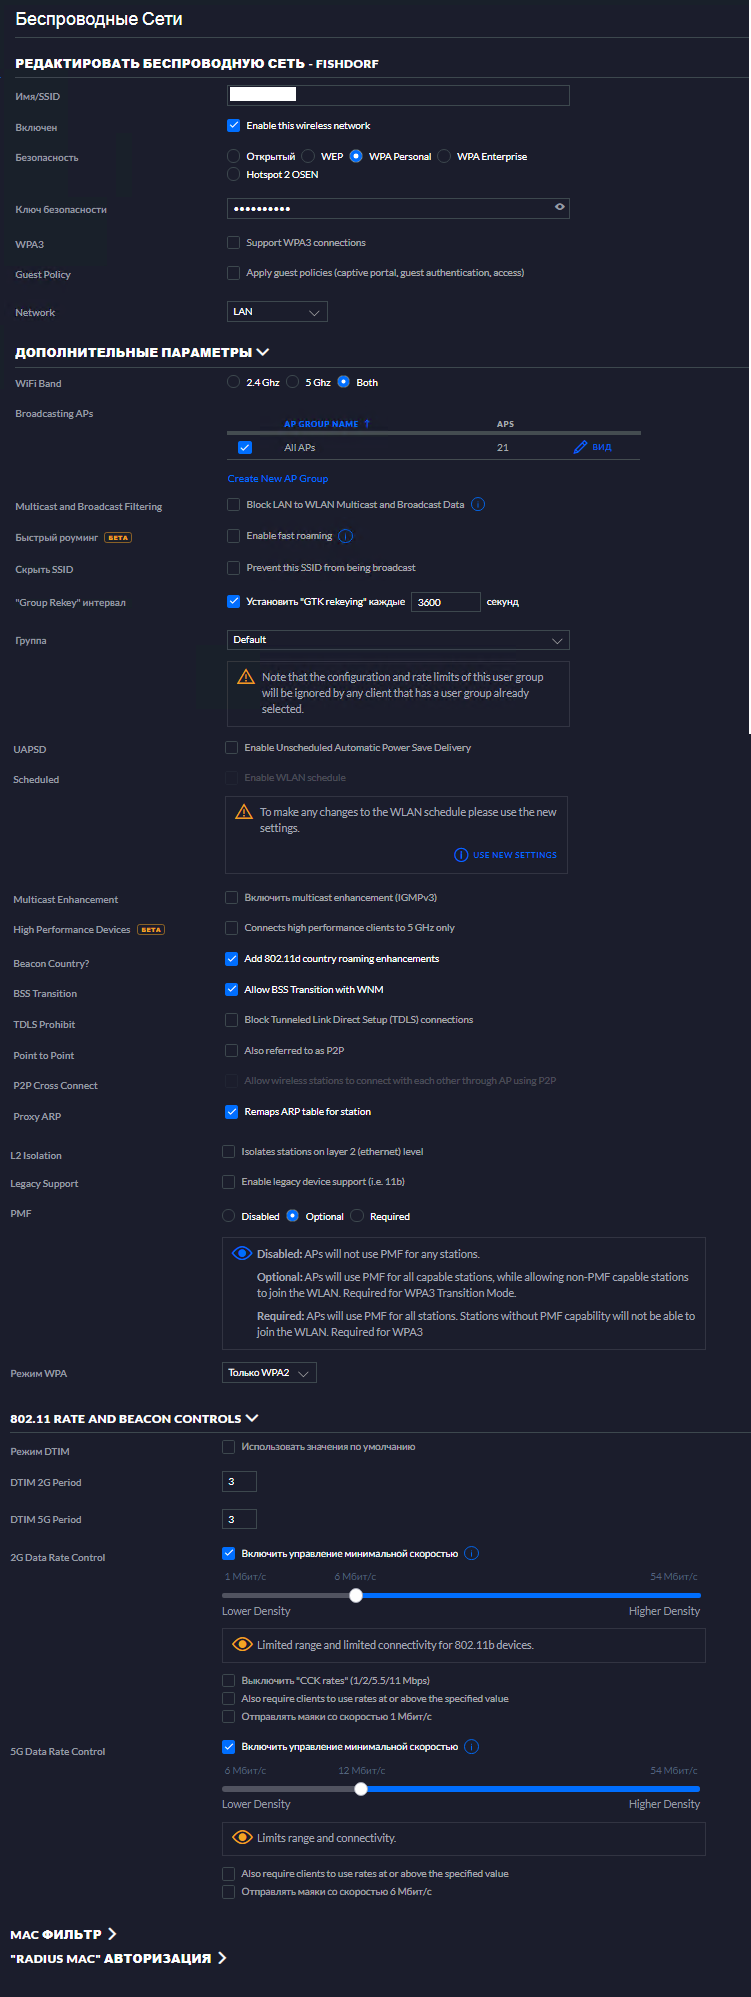Click the GTK rekeying interval field

[446, 602]
